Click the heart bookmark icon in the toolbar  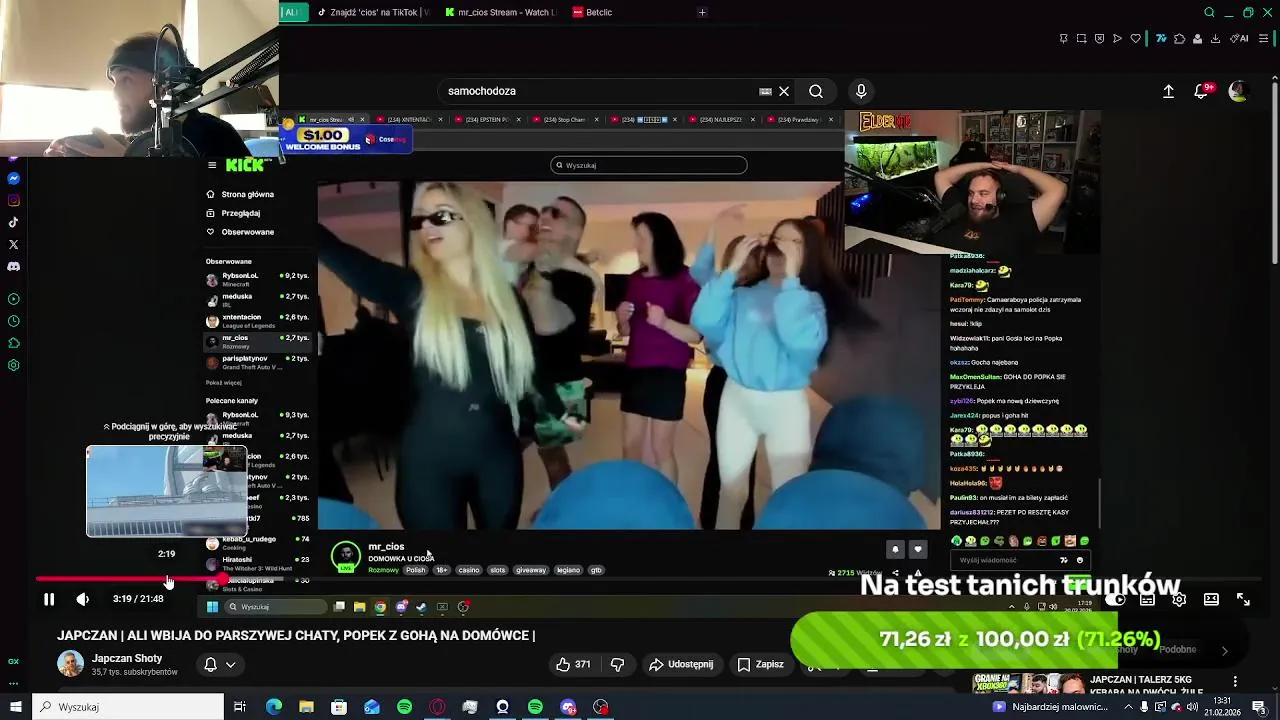(x=1135, y=39)
